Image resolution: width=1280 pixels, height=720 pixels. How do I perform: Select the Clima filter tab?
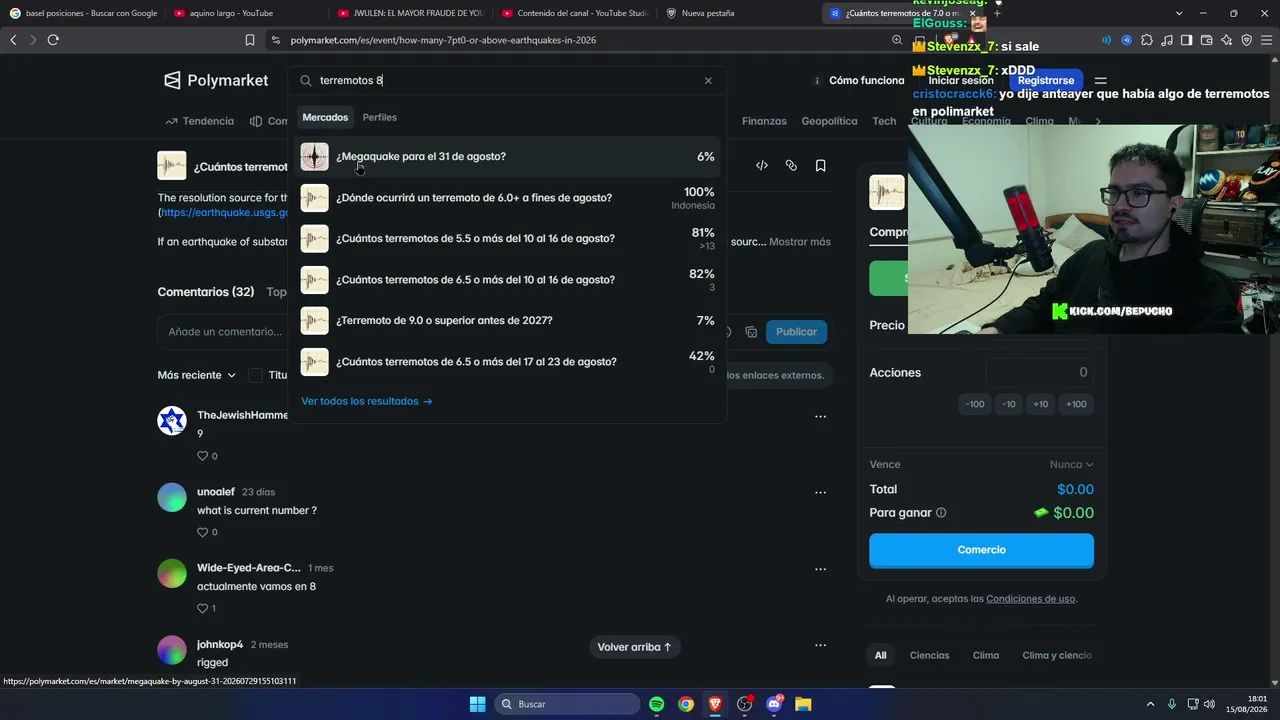click(x=986, y=655)
